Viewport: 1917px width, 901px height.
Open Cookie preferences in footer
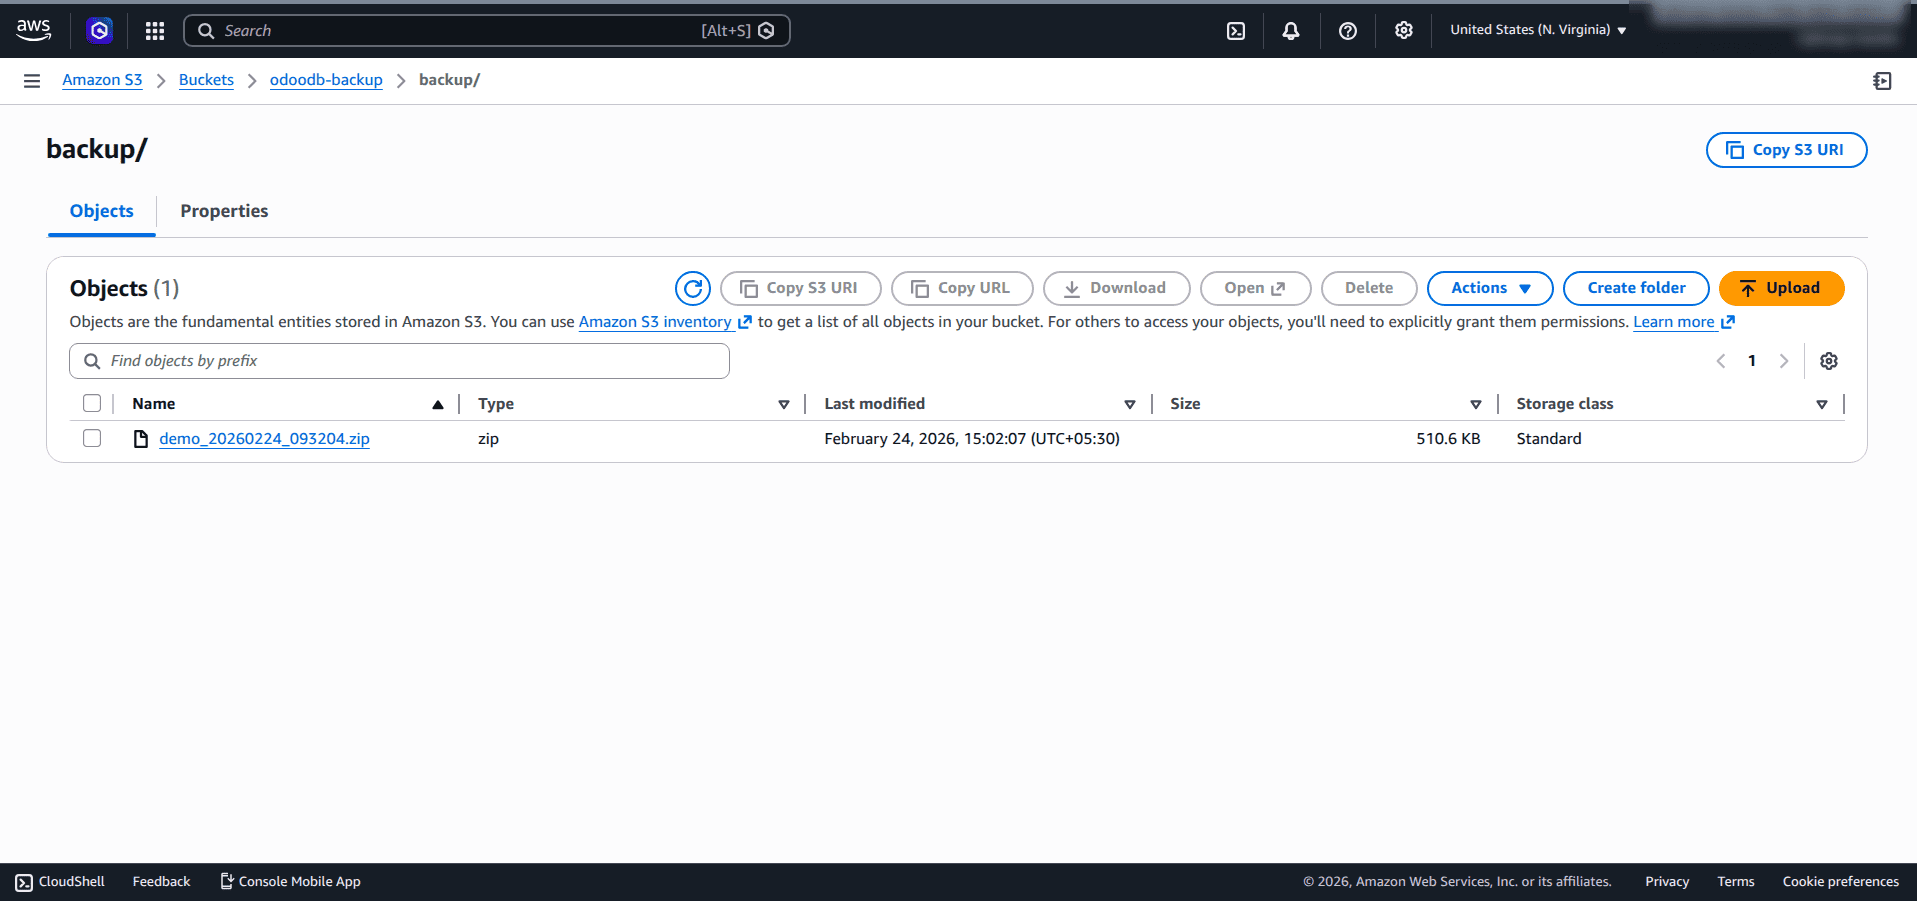[1840, 882]
